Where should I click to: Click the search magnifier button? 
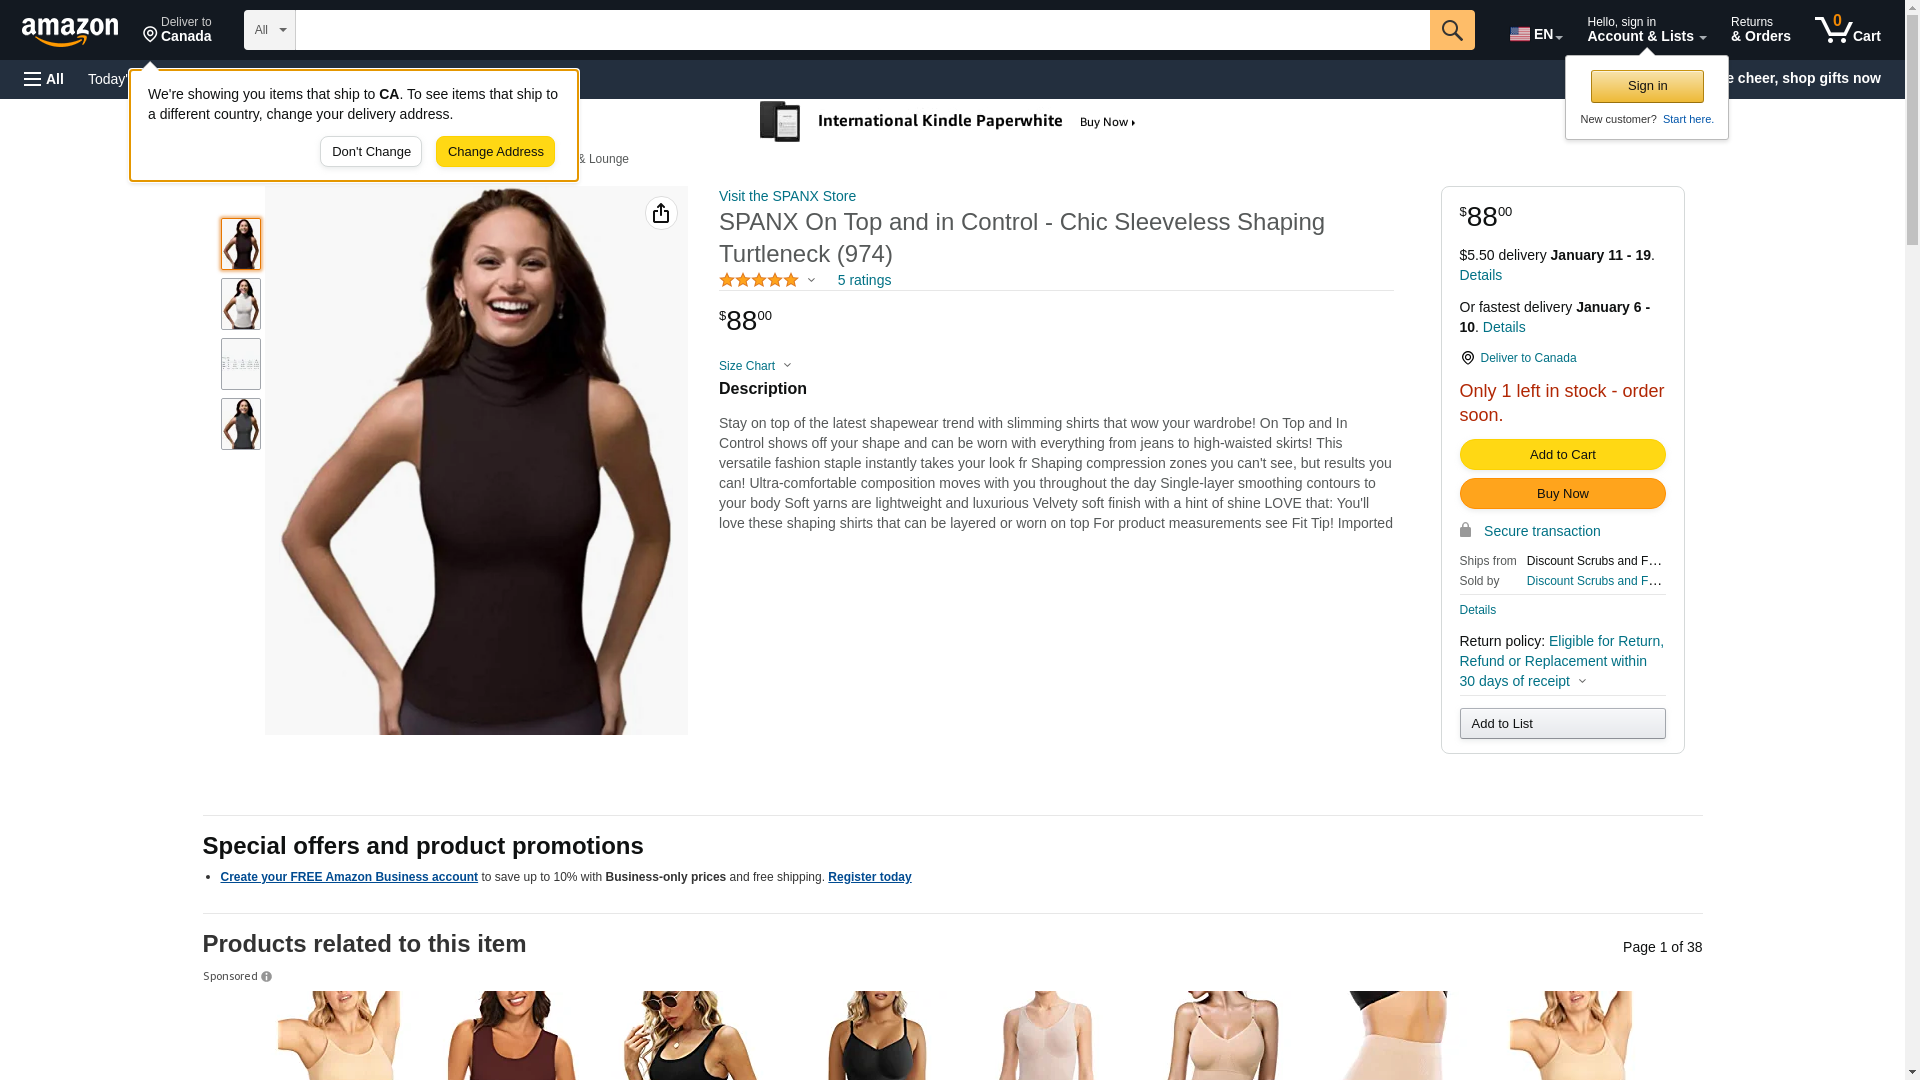(x=1452, y=30)
